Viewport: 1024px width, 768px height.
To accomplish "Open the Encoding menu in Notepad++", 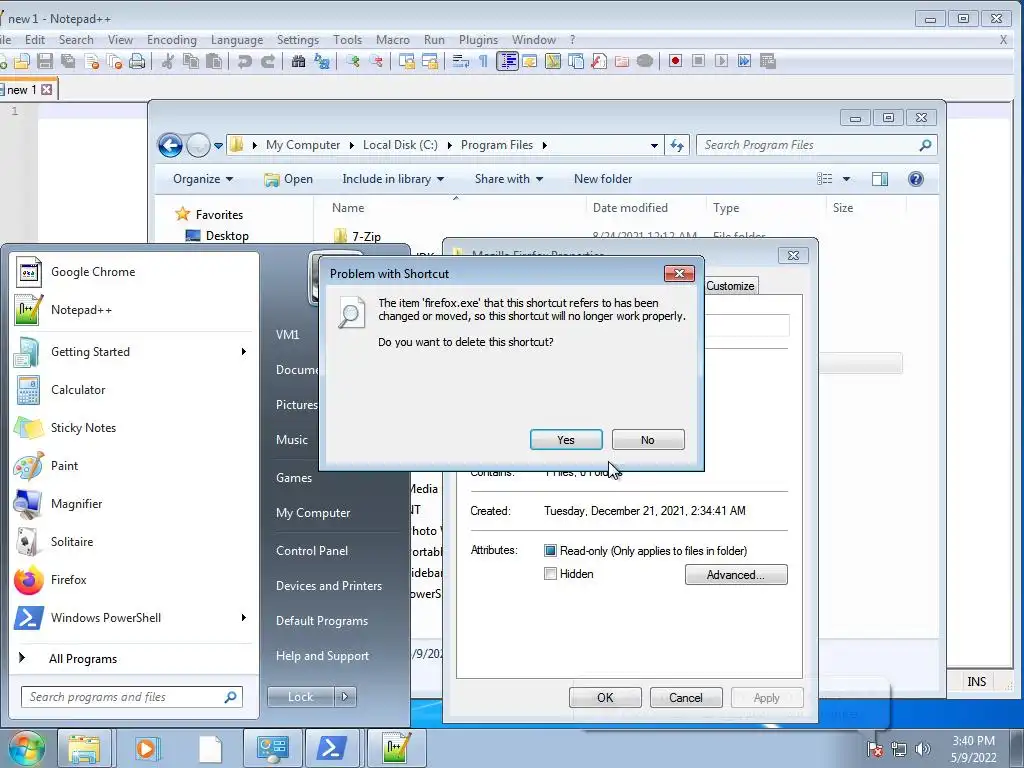I will pos(172,40).
